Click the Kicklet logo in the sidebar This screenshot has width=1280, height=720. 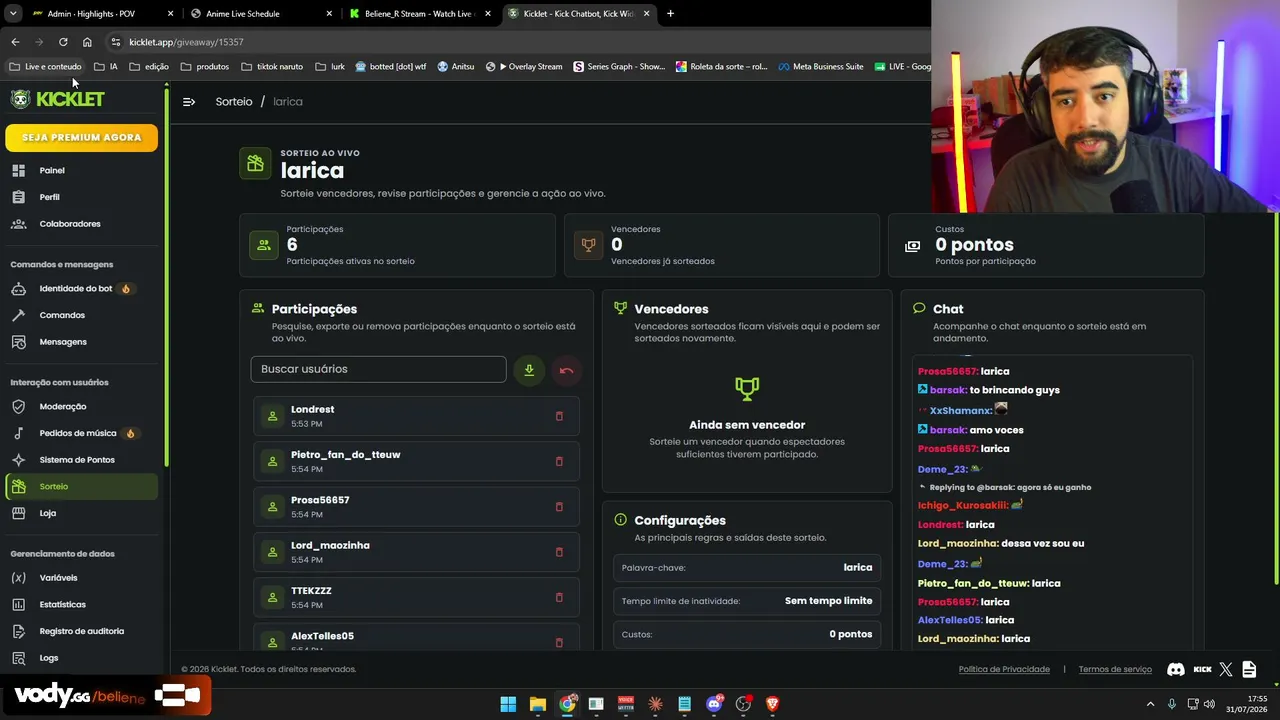pos(57,99)
